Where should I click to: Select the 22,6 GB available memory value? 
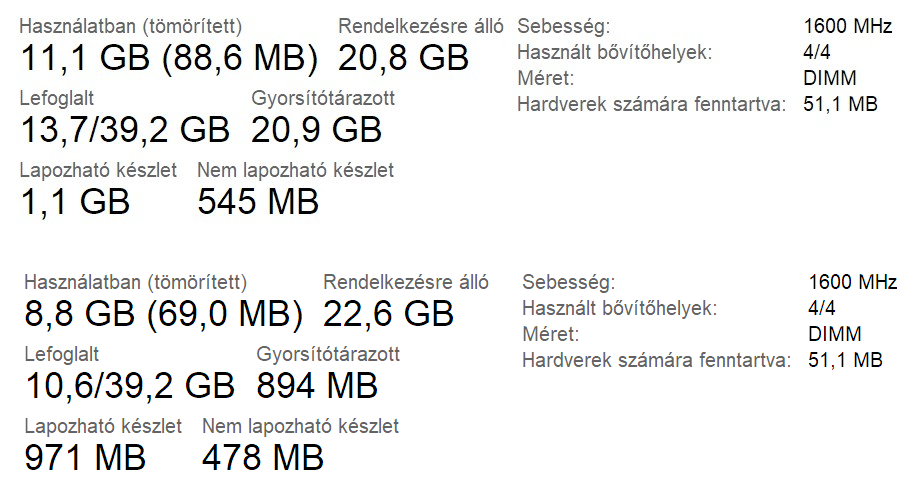(x=389, y=315)
